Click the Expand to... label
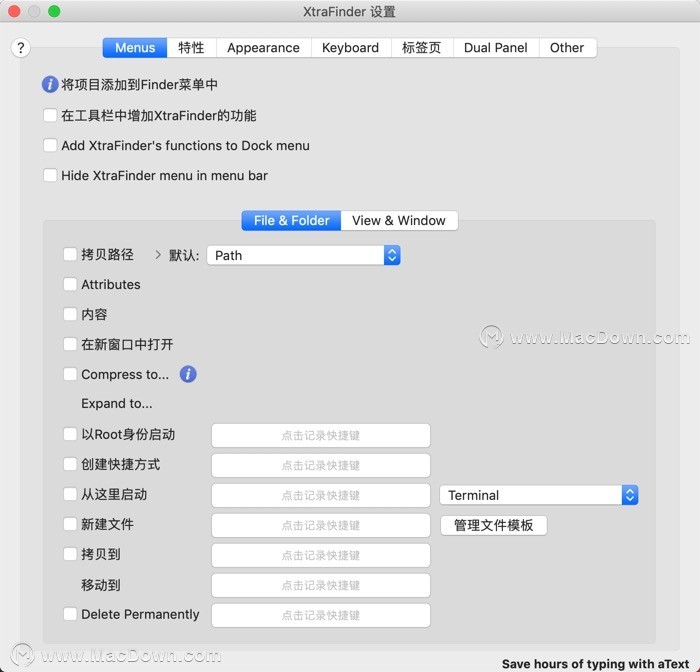This screenshot has width=700, height=672. [117, 404]
